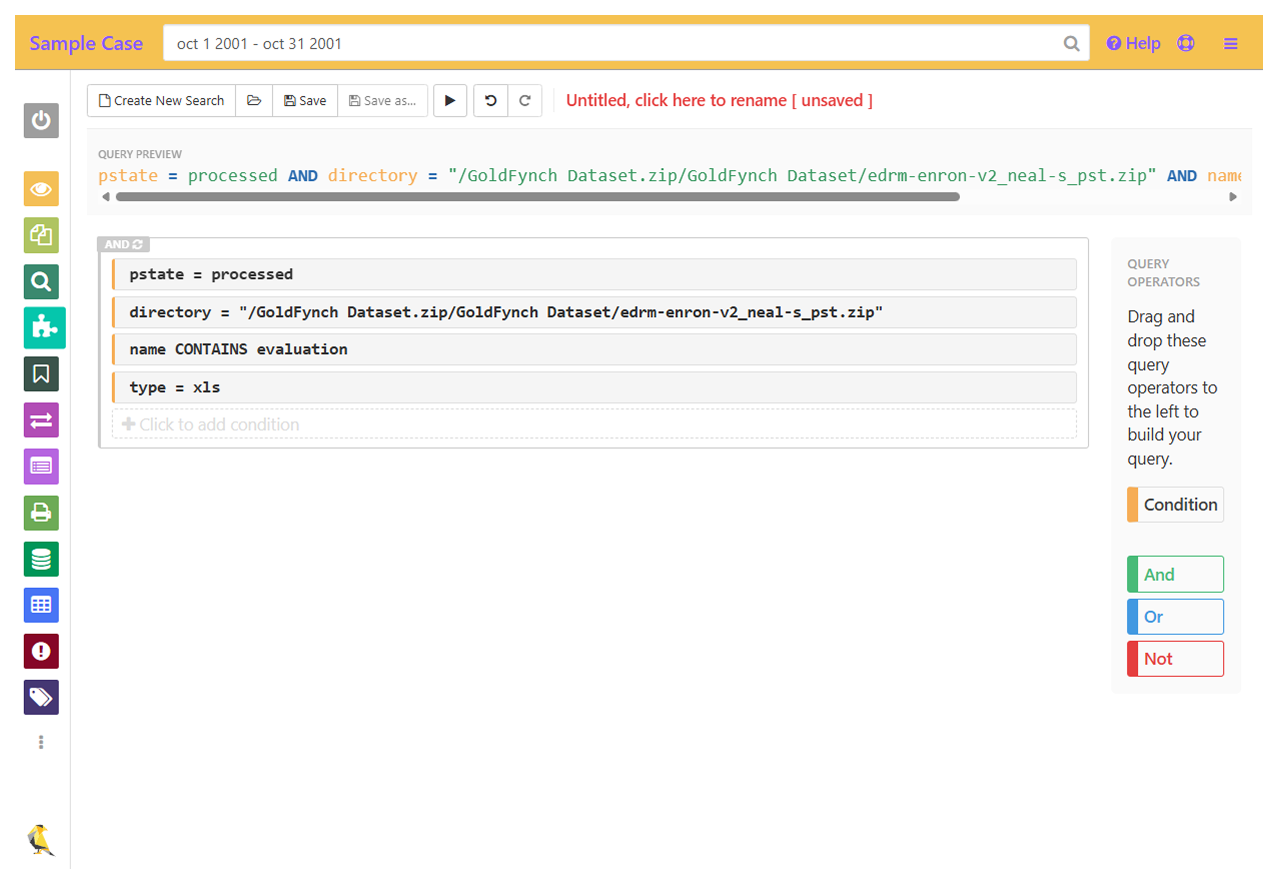Screen dimensions: 1278x884
Task: Open the bookmark icon in sidebar
Action: [41, 374]
